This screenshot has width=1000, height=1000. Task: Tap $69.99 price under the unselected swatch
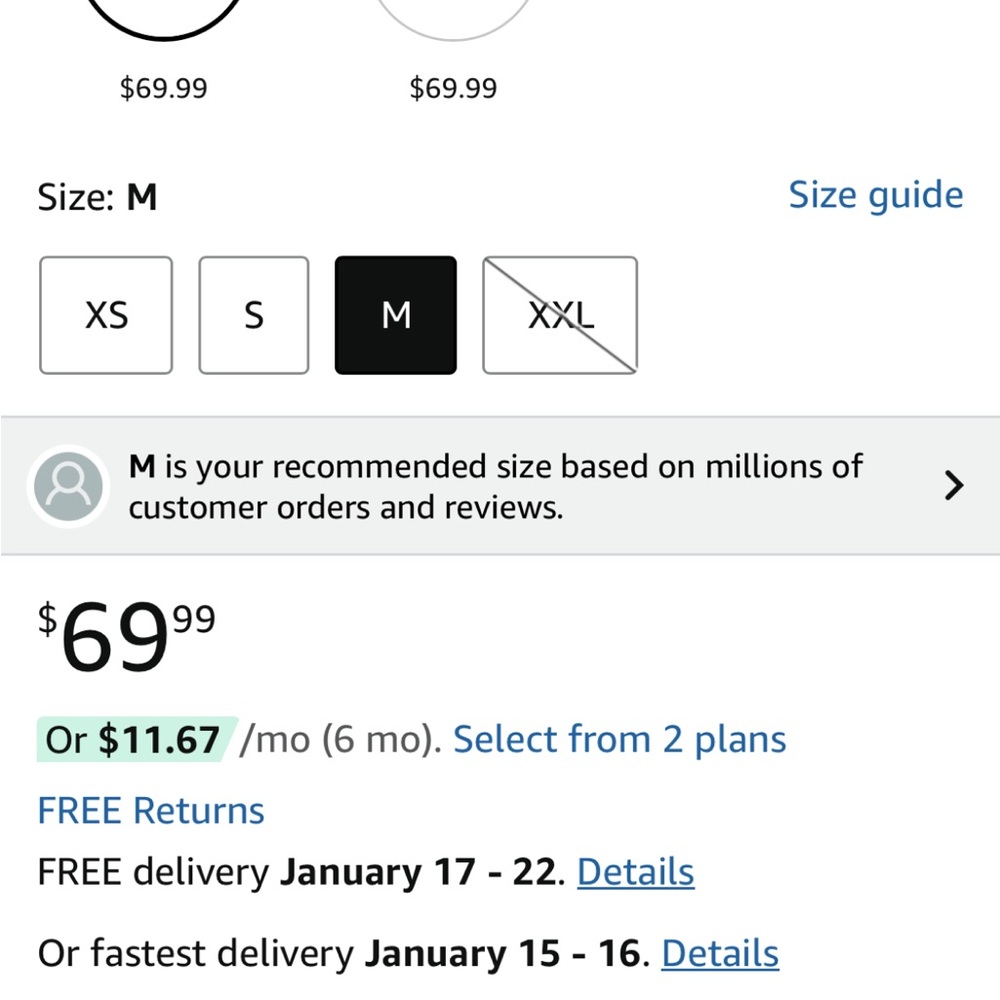click(x=453, y=88)
